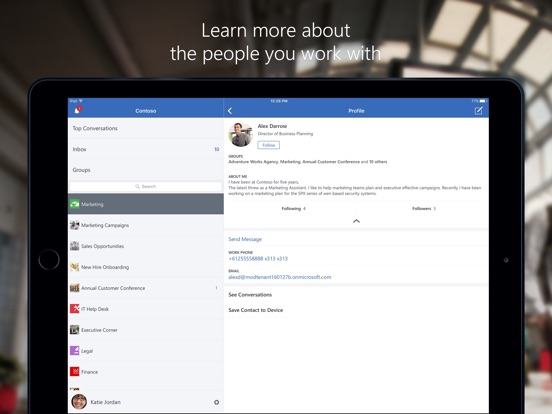Click Katie Jordan's avatar

click(79, 402)
